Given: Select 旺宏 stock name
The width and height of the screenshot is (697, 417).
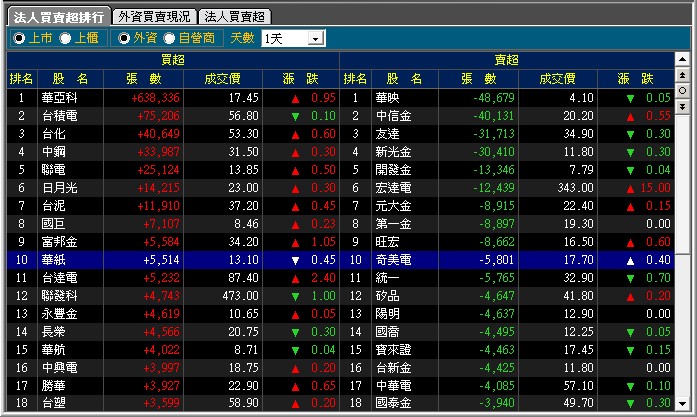Looking at the screenshot, I should (x=388, y=242).
